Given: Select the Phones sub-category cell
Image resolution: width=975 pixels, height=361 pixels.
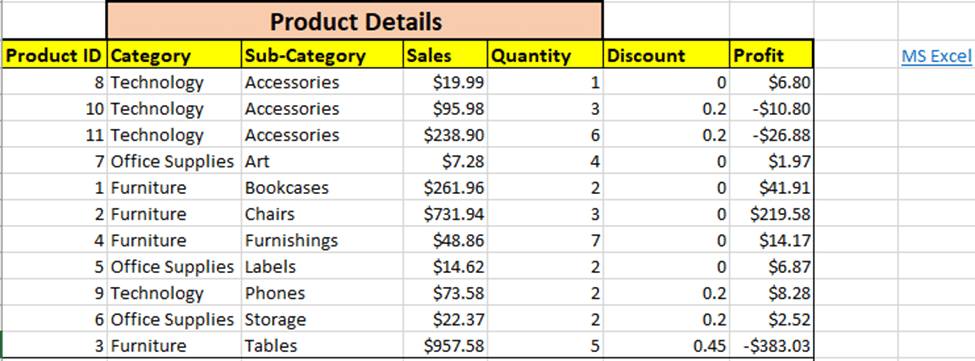Looking at the screenshot, I should pos(322,293).
